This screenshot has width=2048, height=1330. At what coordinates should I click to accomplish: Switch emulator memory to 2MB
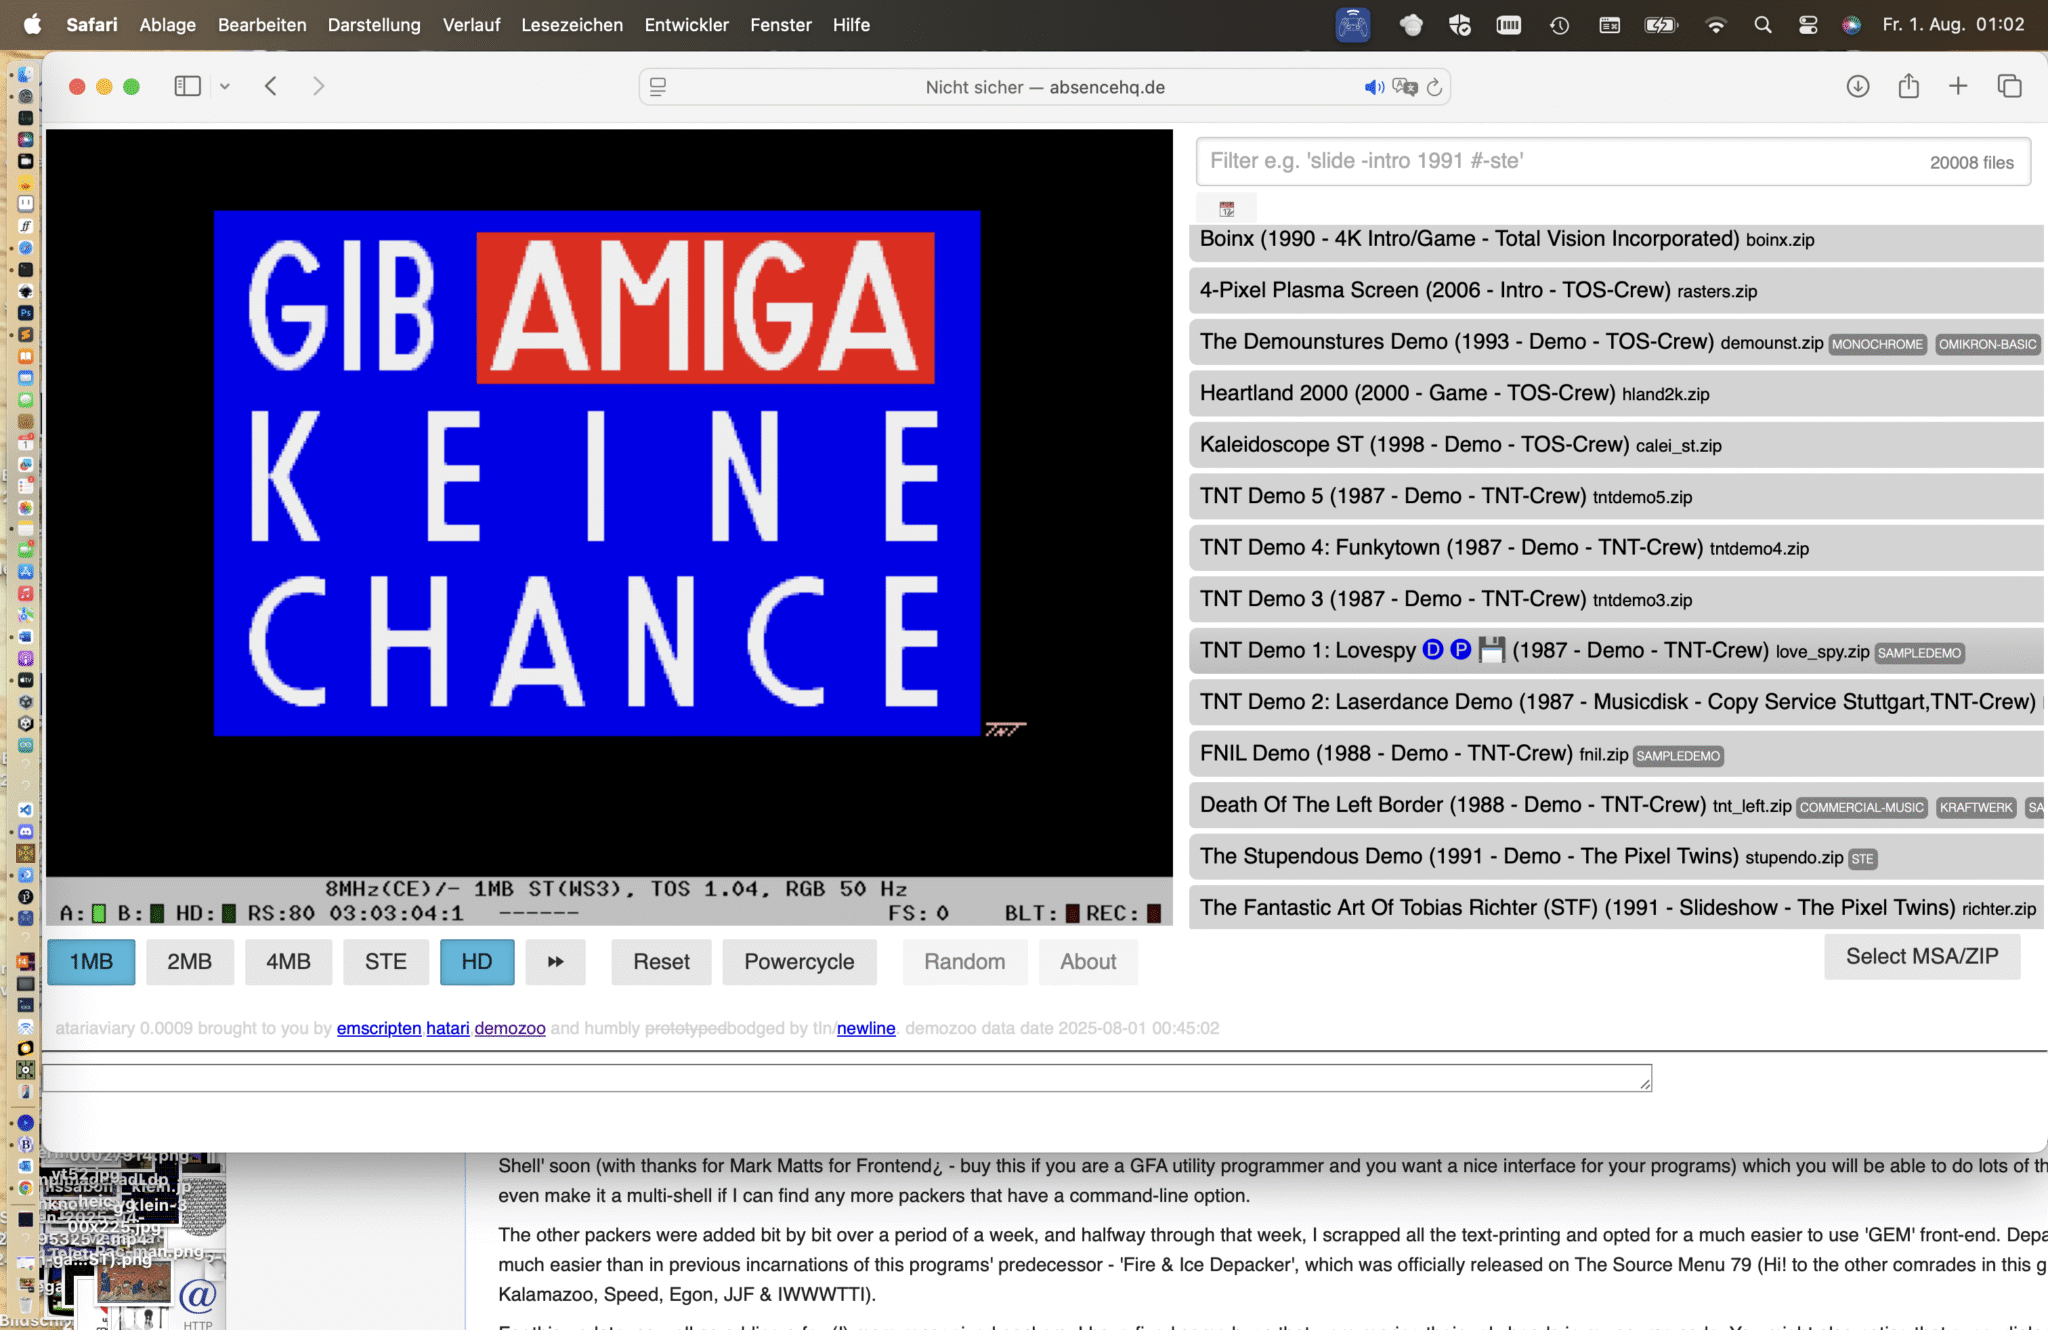[x=189, y=961]
